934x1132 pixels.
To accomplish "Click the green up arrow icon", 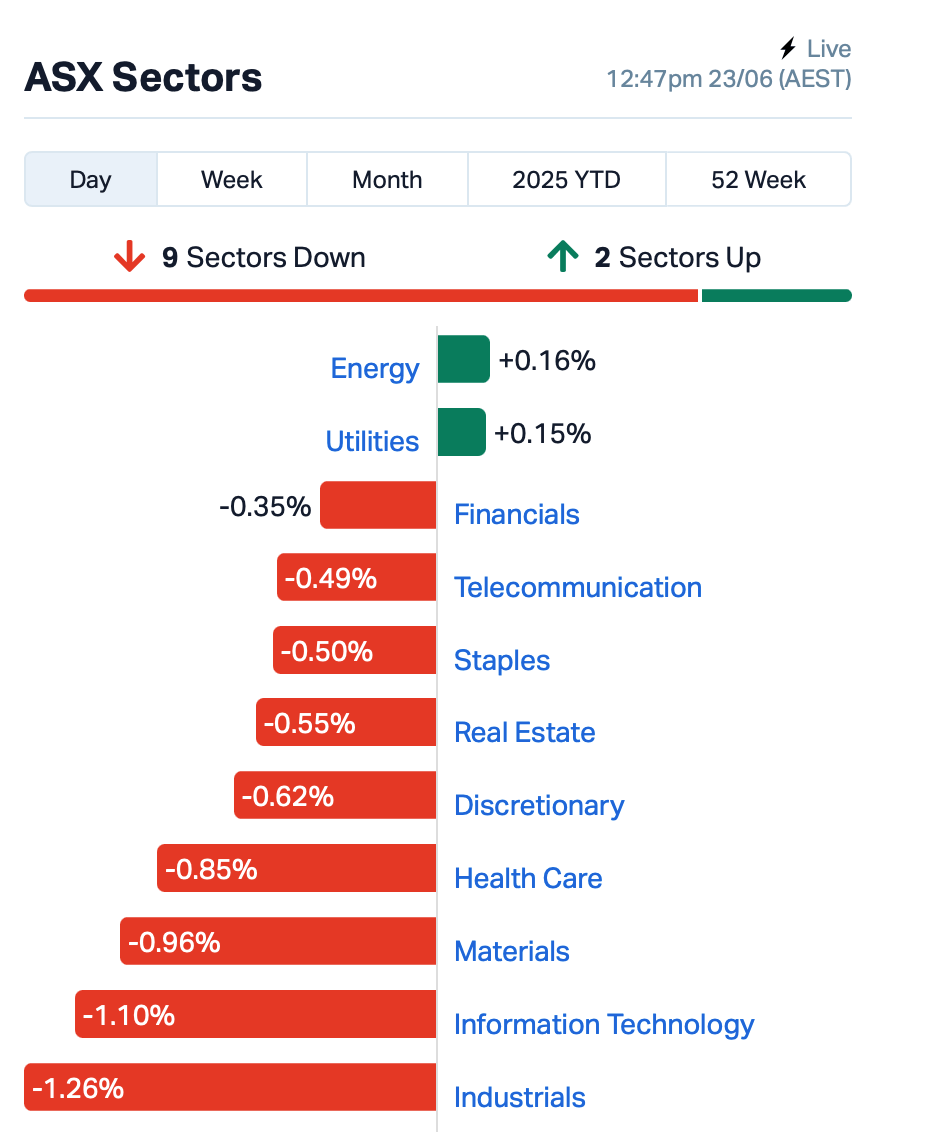I will point(563,256).
